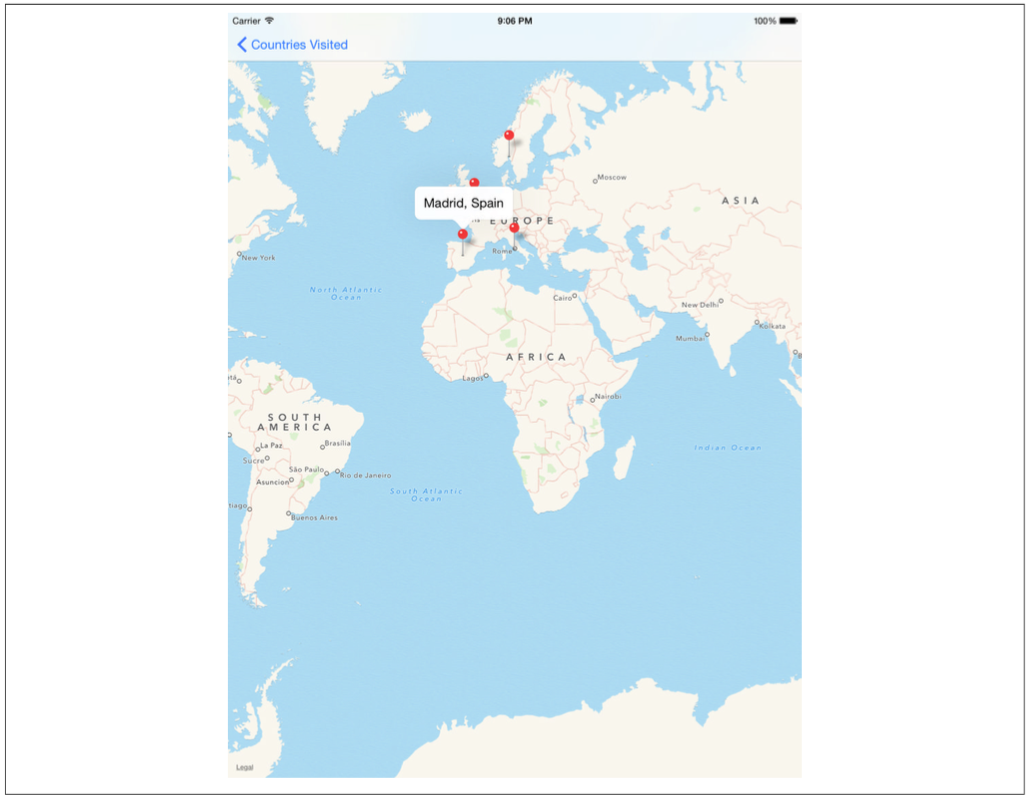Tap the New Delhi city label
Image resolution: width=1030 pixels, height=799 pixels.
700,305
